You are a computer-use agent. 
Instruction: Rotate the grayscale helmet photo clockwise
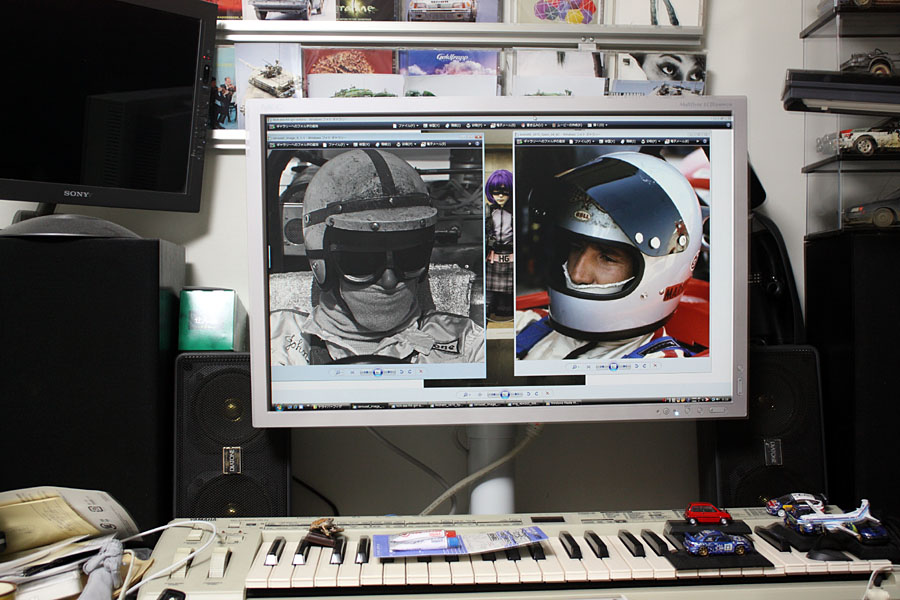point(409,372)
